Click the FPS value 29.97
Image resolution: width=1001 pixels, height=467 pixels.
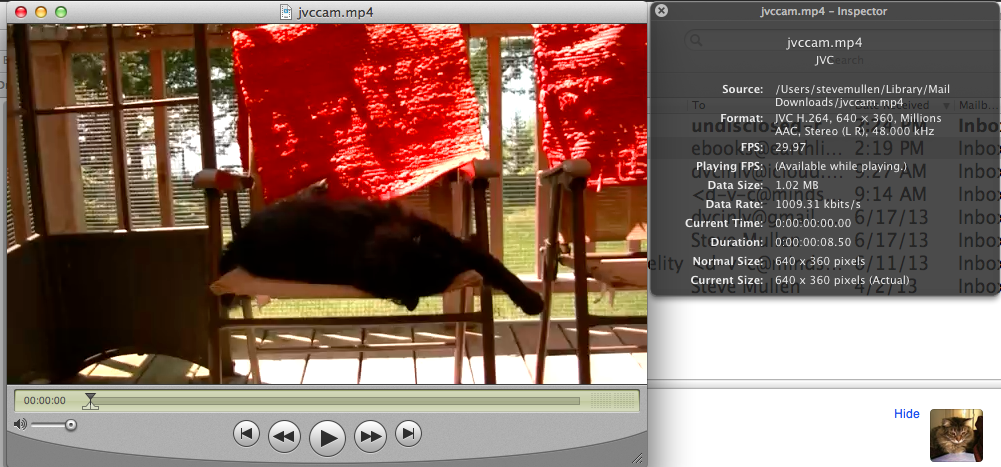tap(791, 147)
